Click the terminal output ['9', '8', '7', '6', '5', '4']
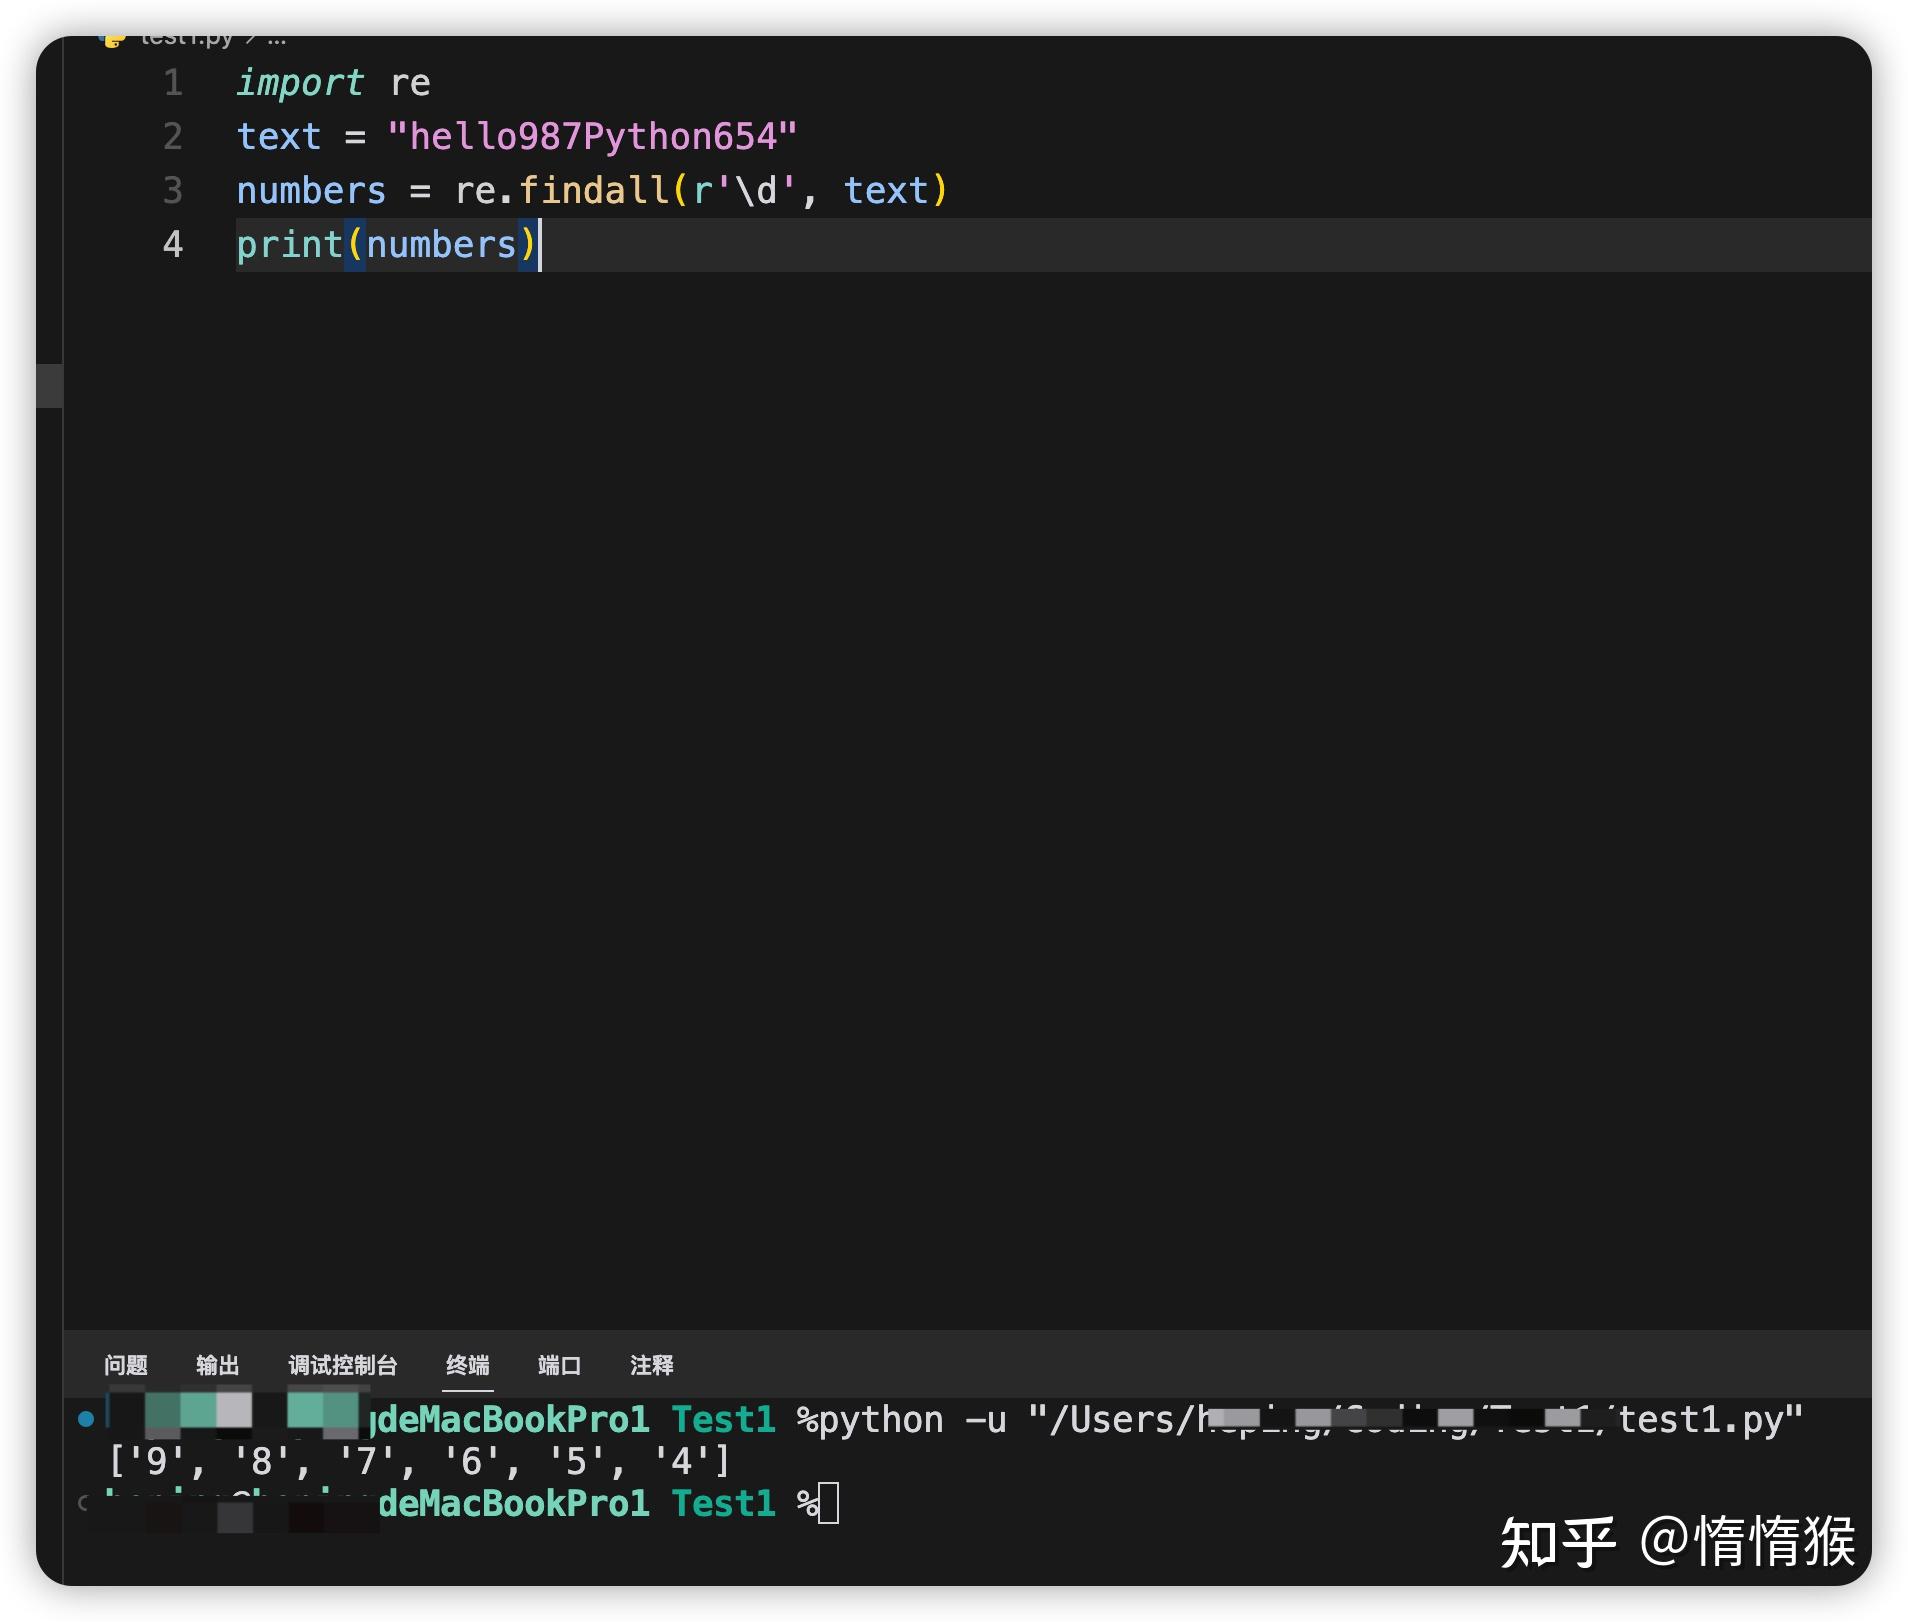 419,1461
